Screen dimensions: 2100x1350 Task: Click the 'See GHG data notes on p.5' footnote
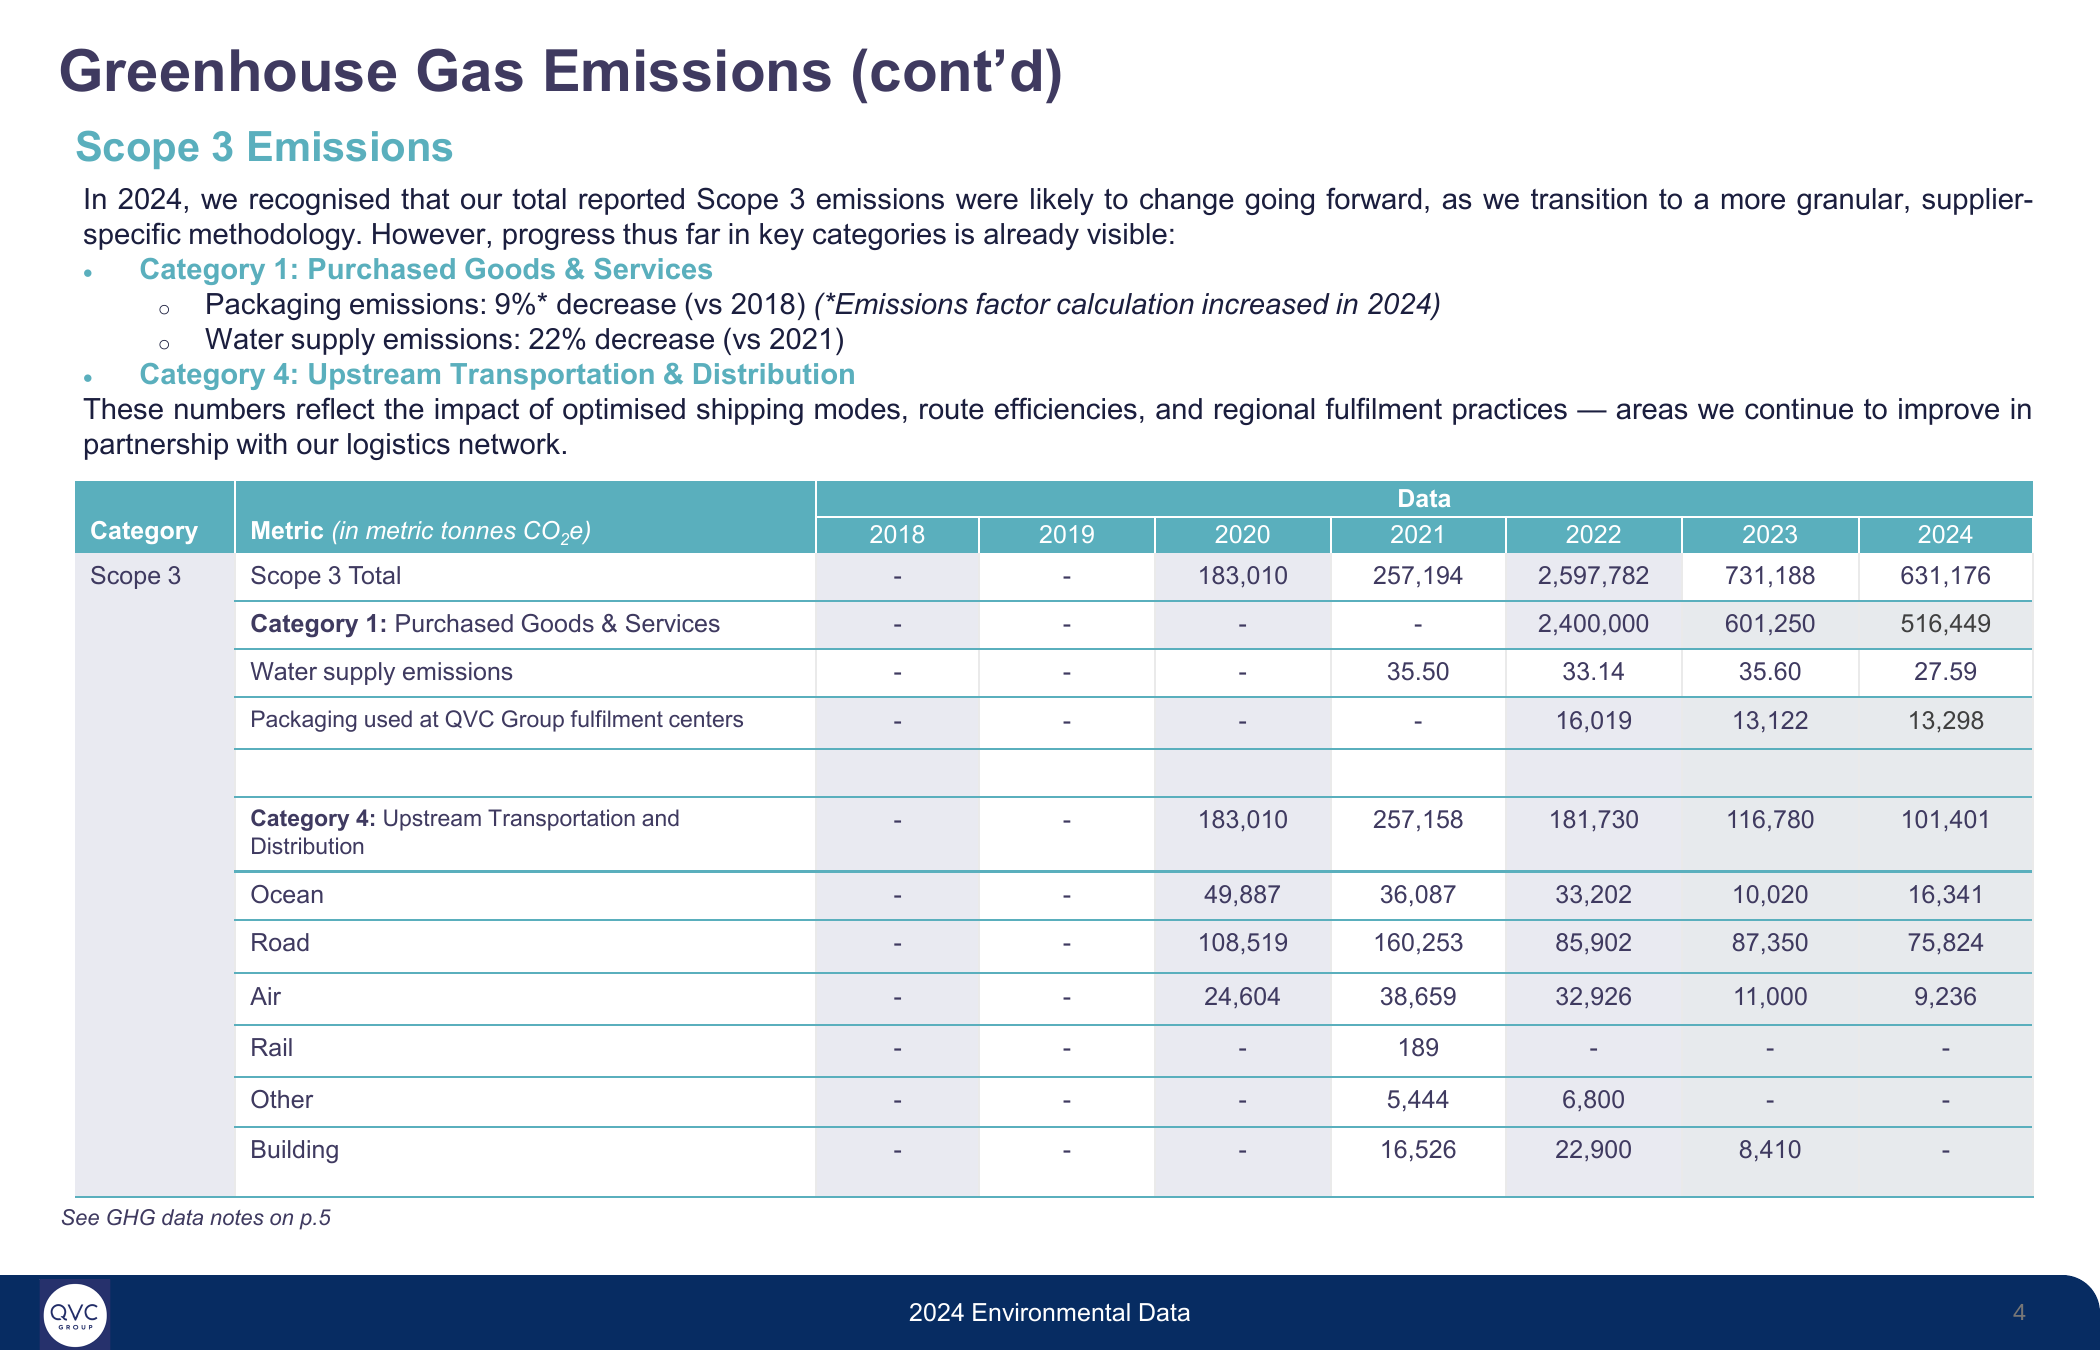(196, 1218)
